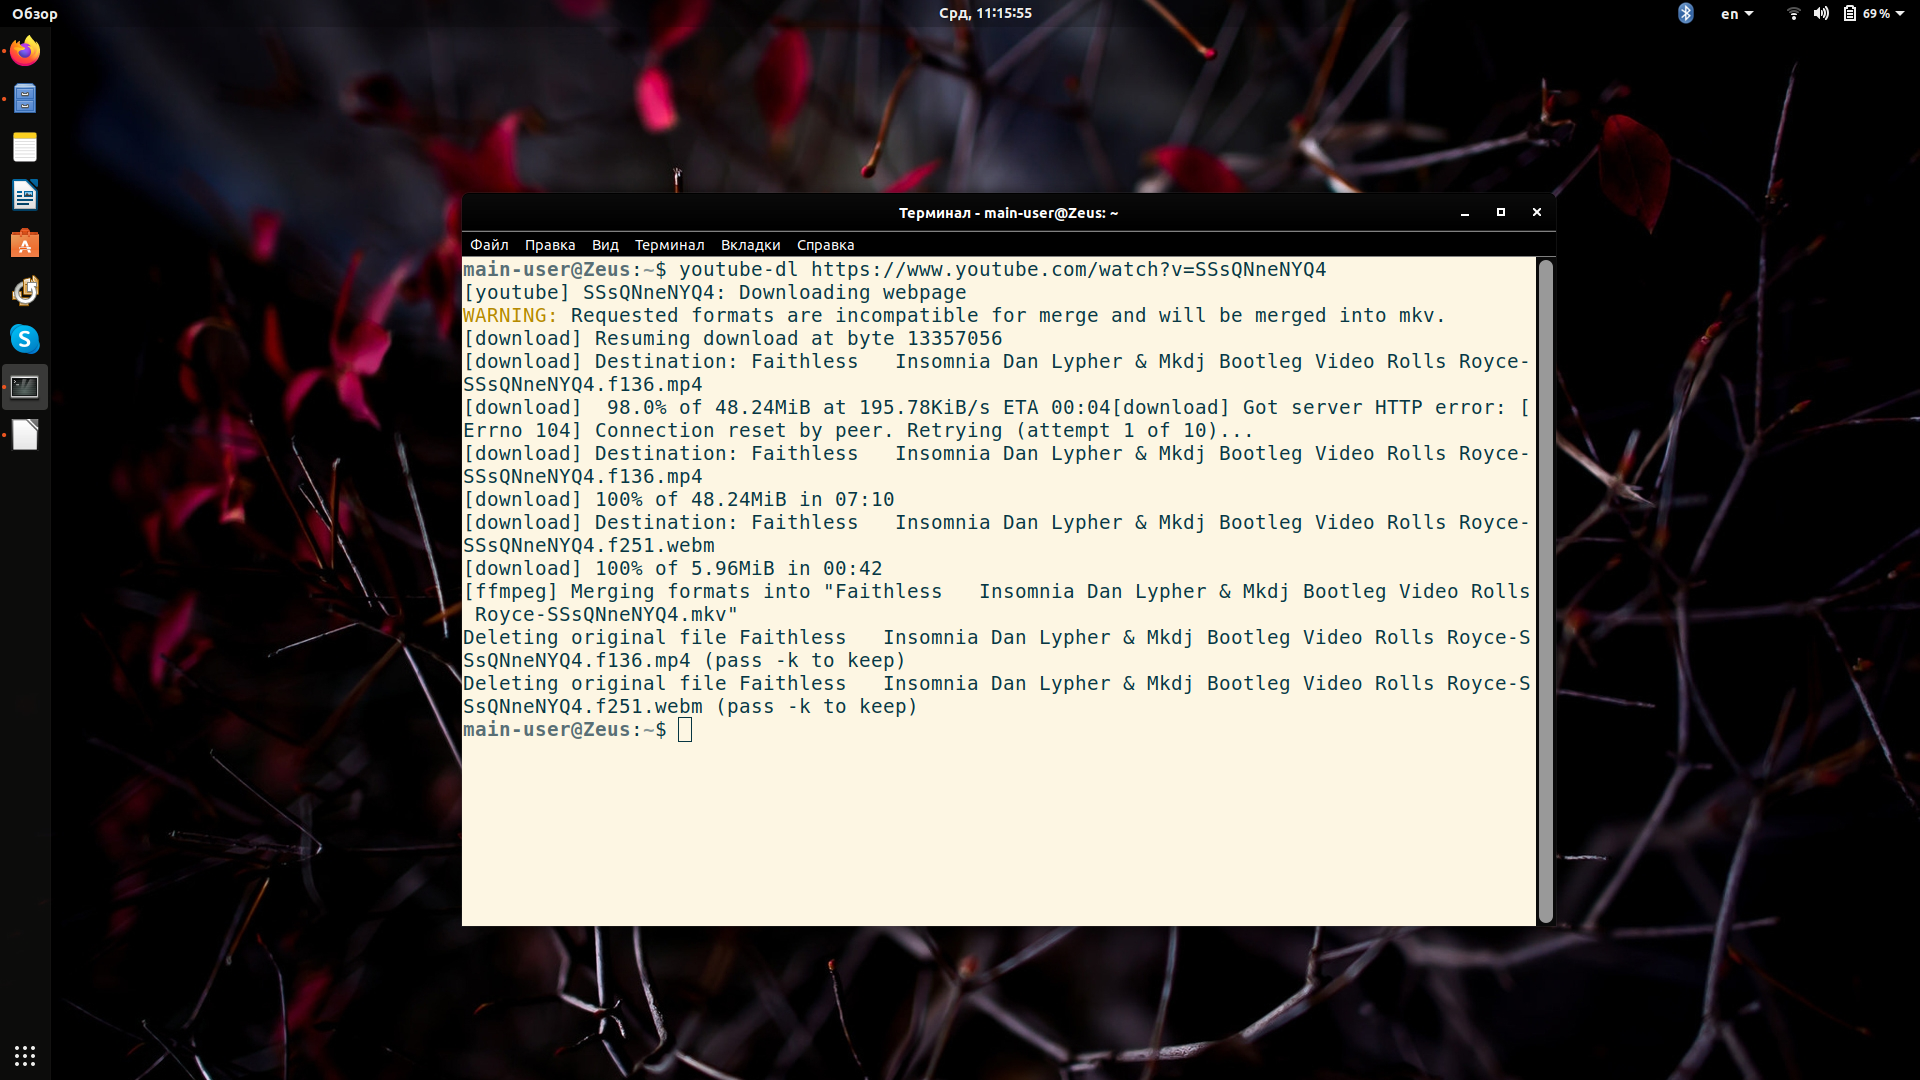Screen dimensions: 1920x1080
Task: Open the Вид menu
Action: (x=605, y=245)
